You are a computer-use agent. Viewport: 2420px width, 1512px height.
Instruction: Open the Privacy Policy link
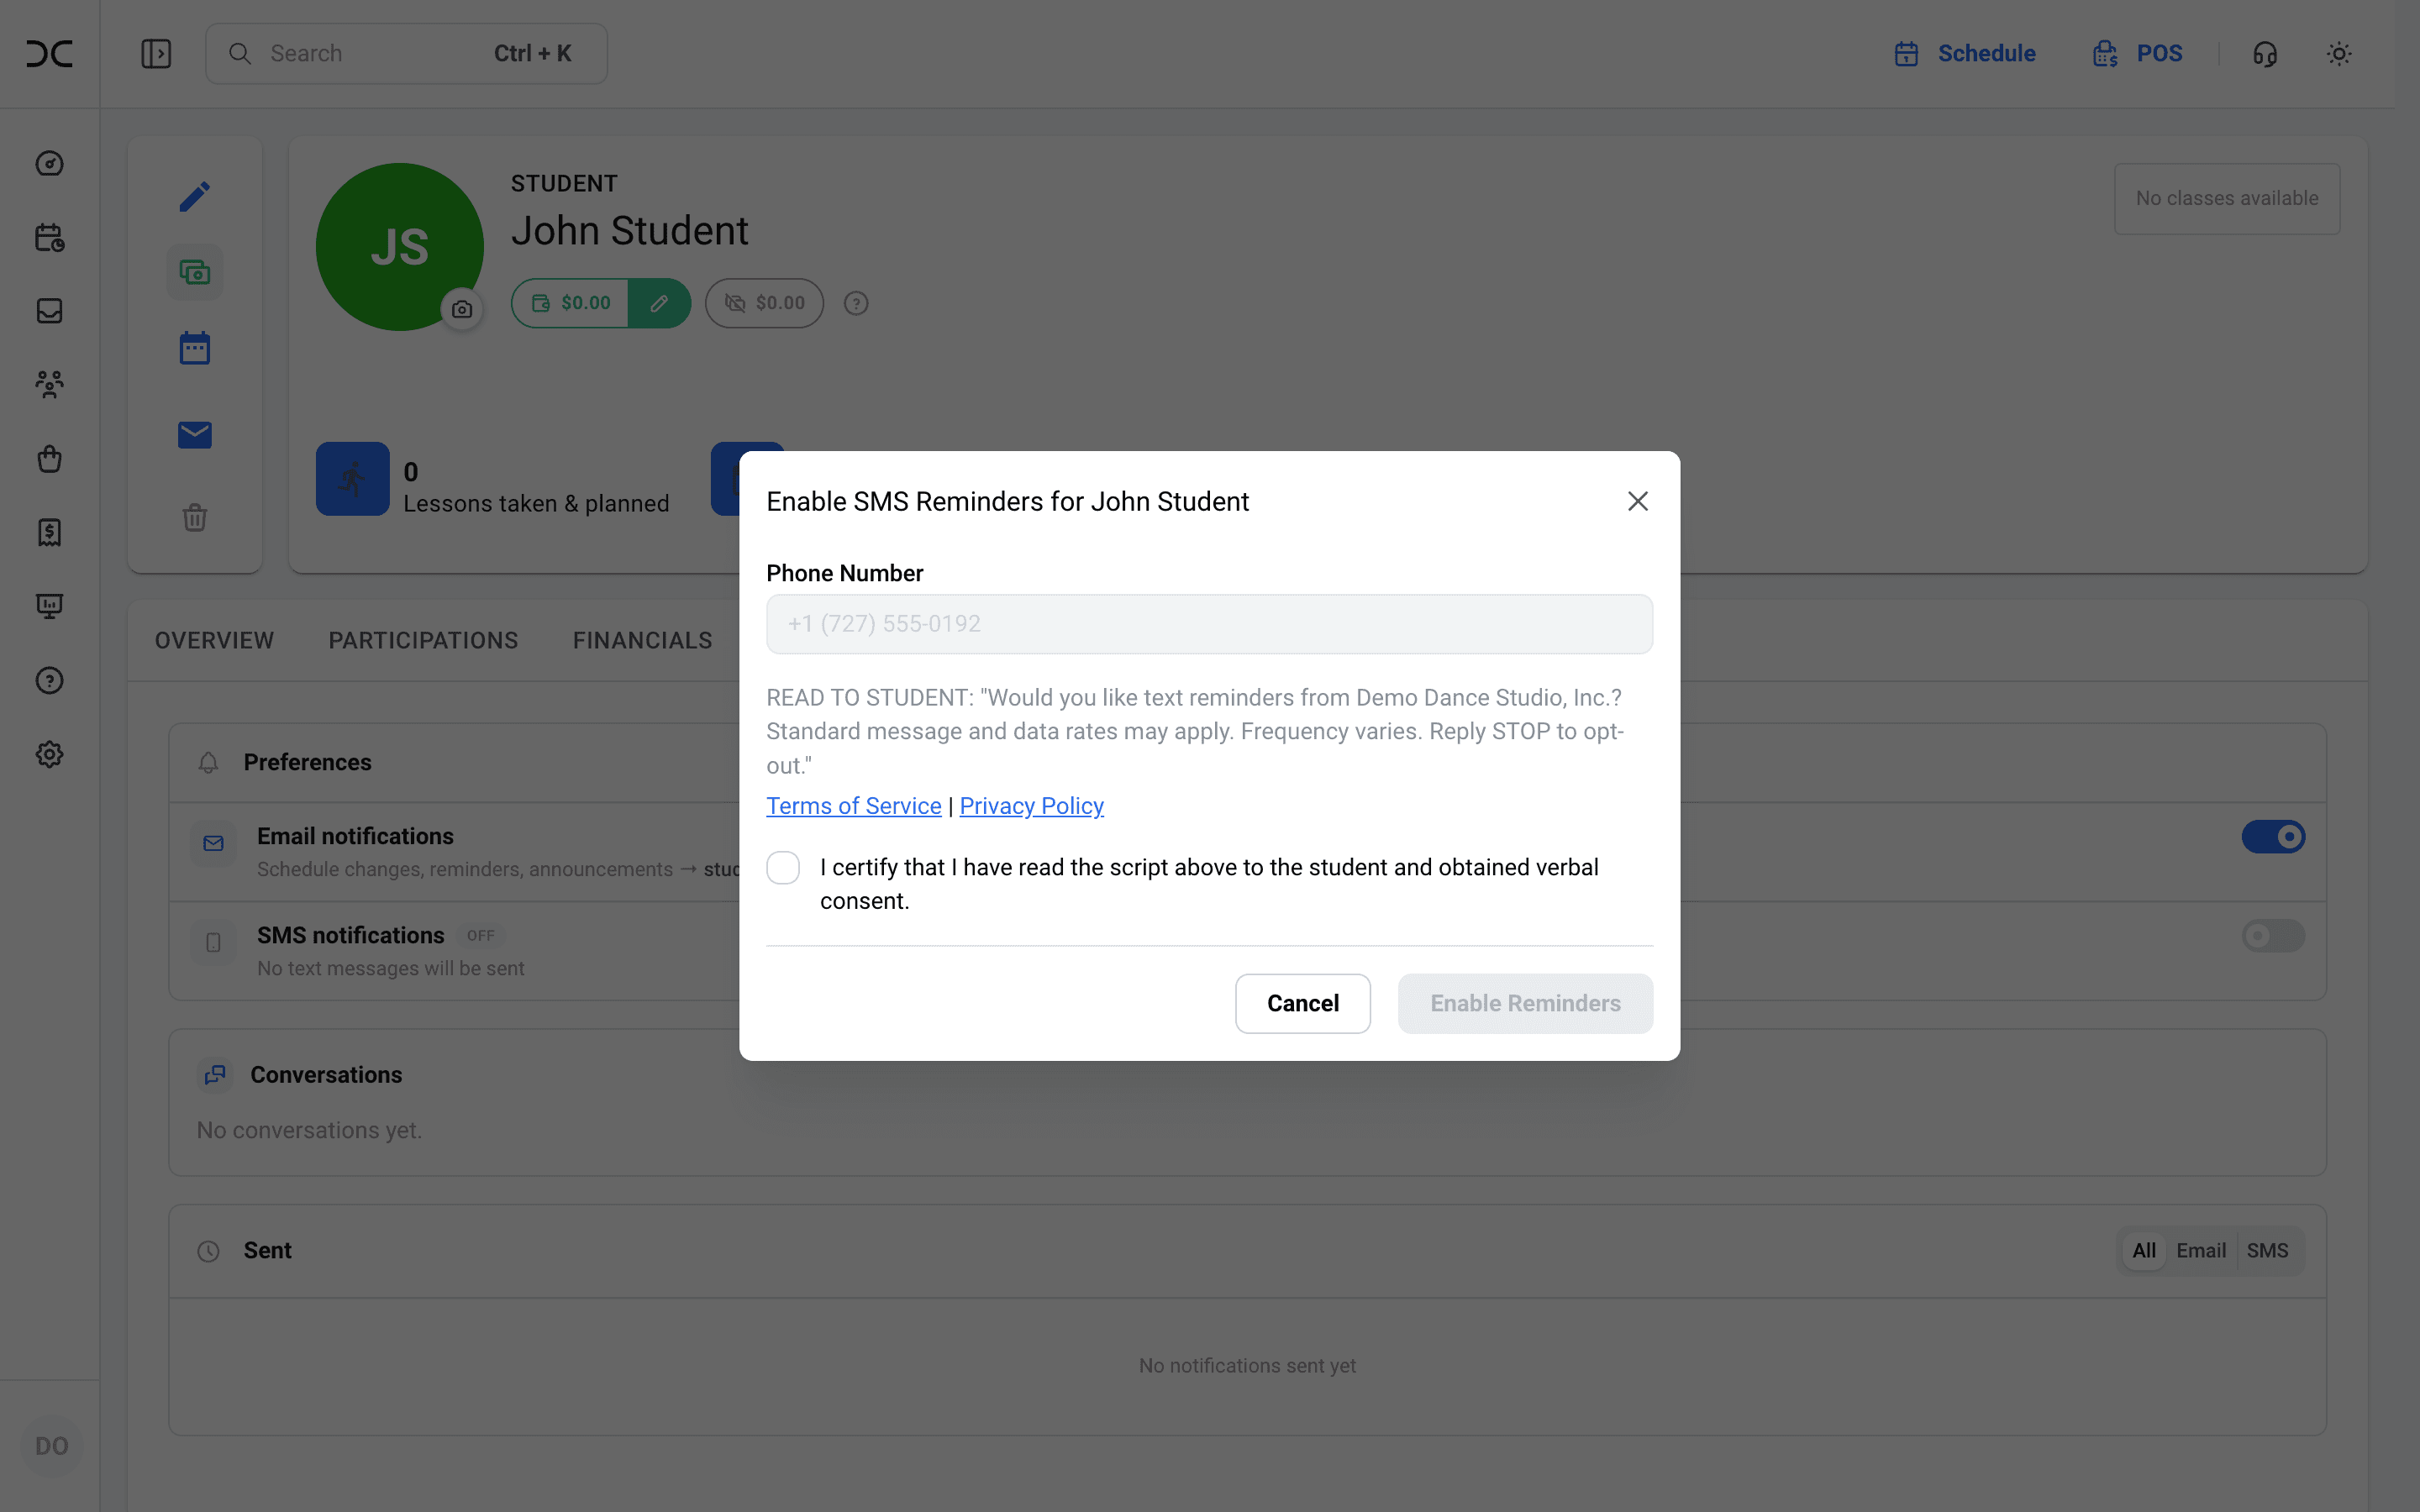1031,806
